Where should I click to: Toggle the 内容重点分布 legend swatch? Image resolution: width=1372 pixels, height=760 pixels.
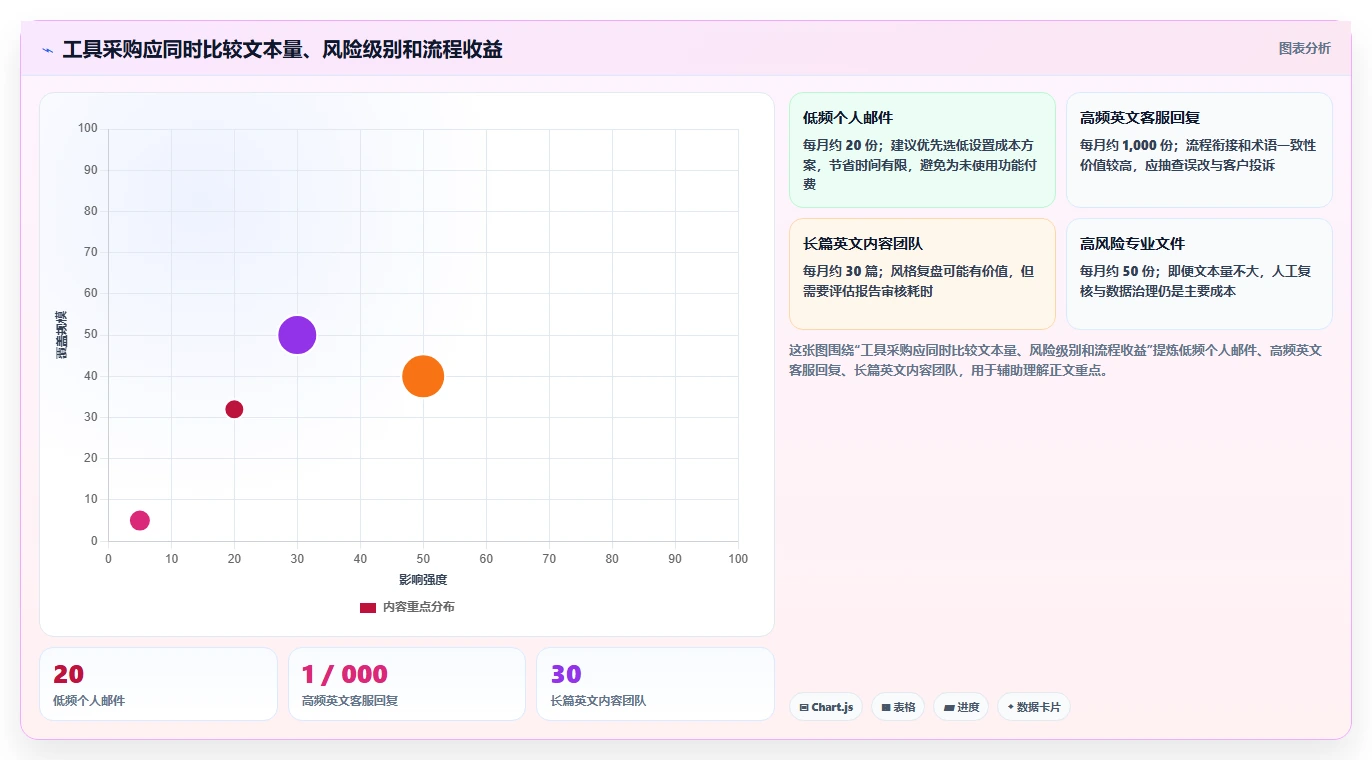point(368,607)
